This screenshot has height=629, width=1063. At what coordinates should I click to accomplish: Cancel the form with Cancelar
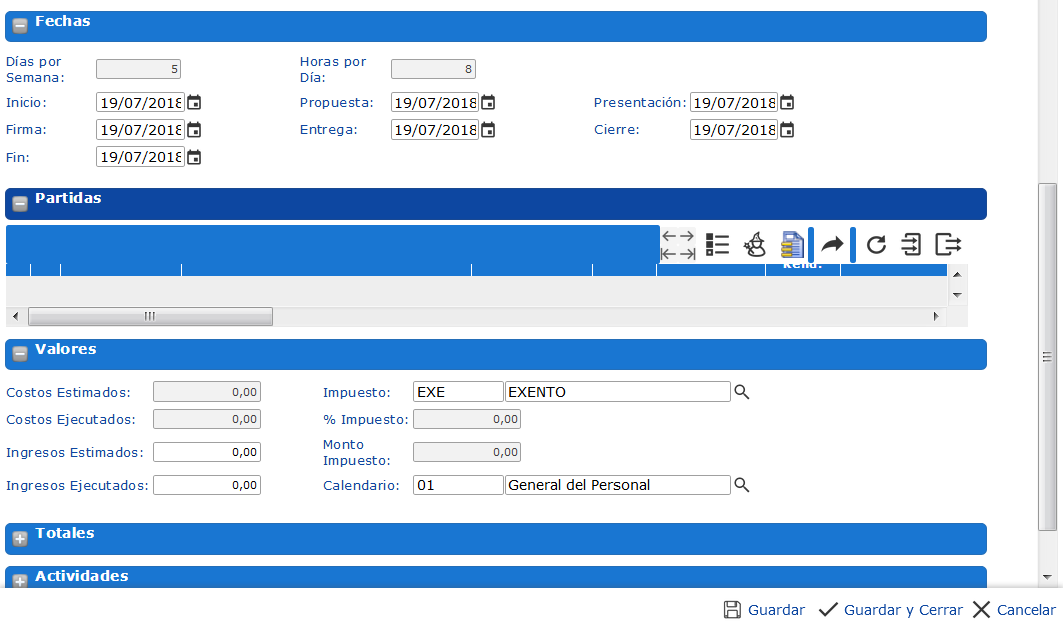(1013, 610)
